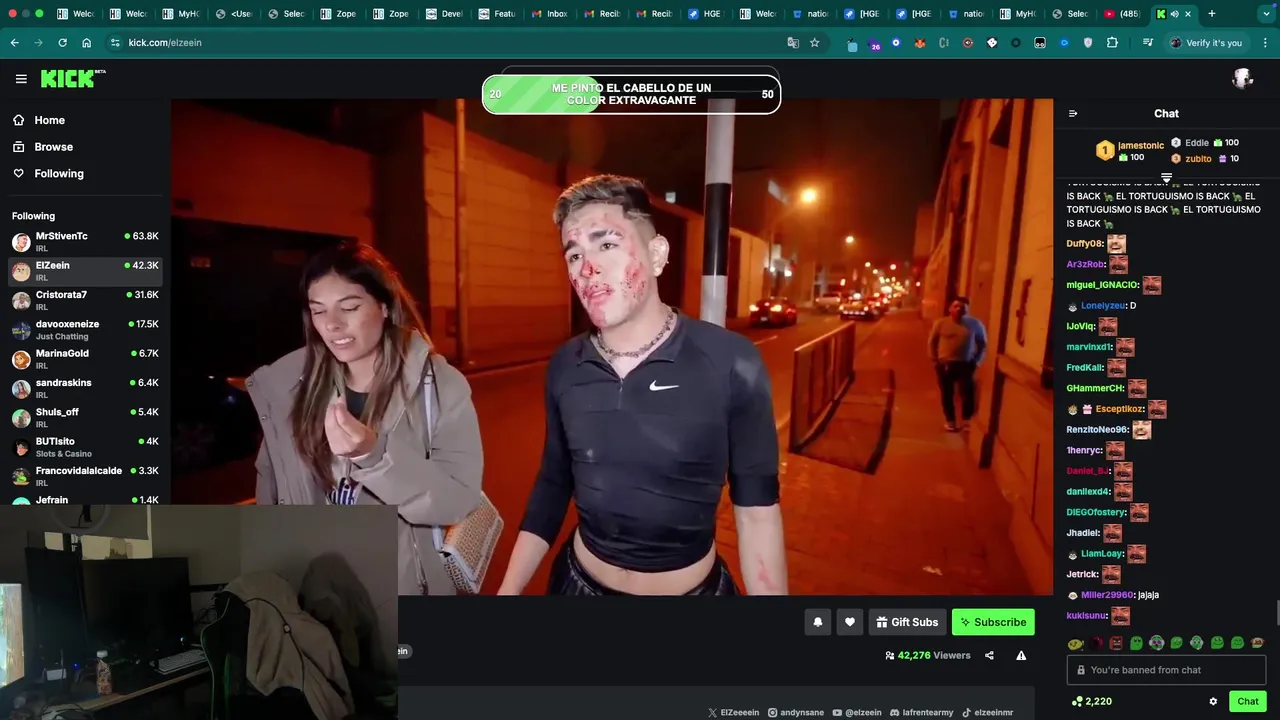
Task: Click elzeeinmr TikTok link
Action: pyautogui.click(x=987, y=713)
